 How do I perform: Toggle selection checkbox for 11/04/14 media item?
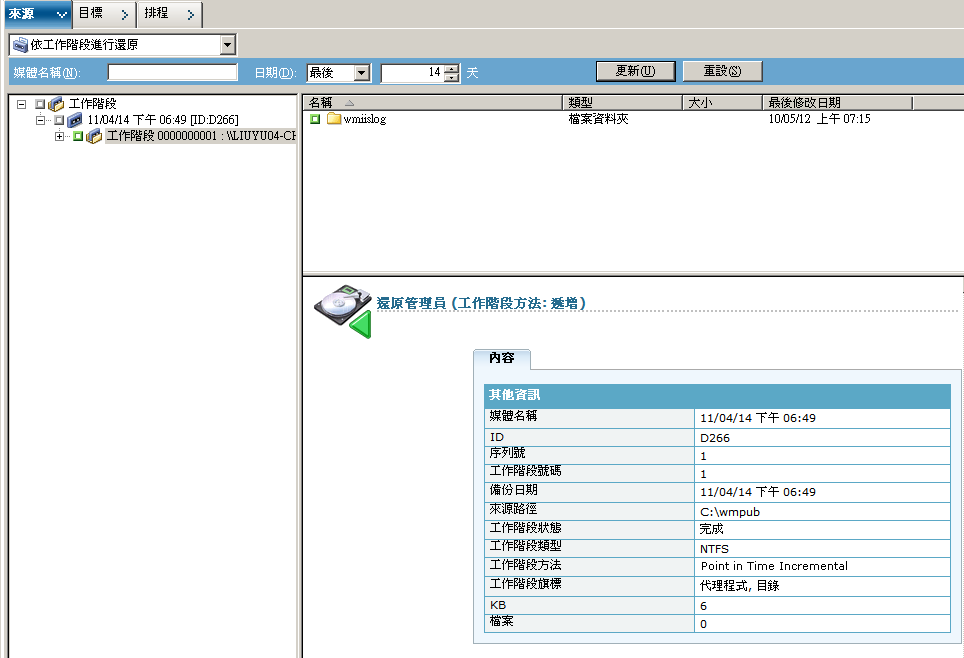click(58, 119)
